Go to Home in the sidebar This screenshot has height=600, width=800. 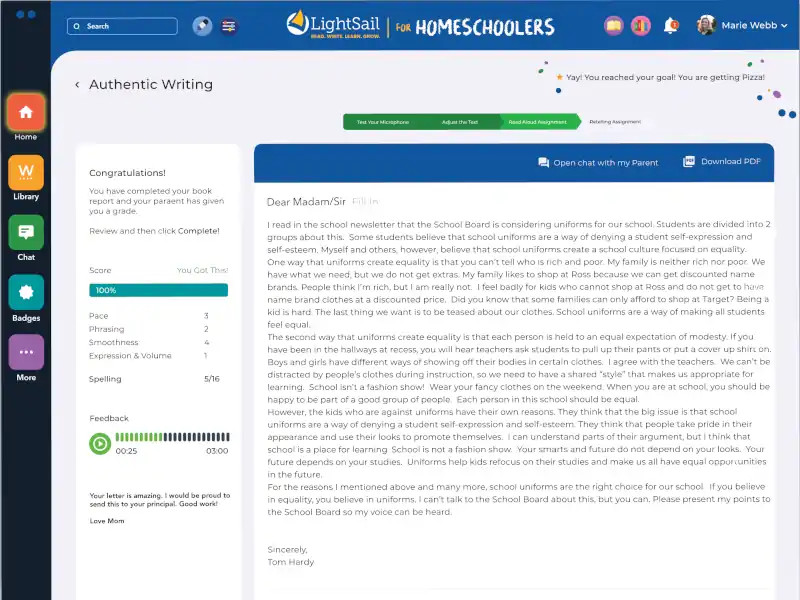pos(26,113)
